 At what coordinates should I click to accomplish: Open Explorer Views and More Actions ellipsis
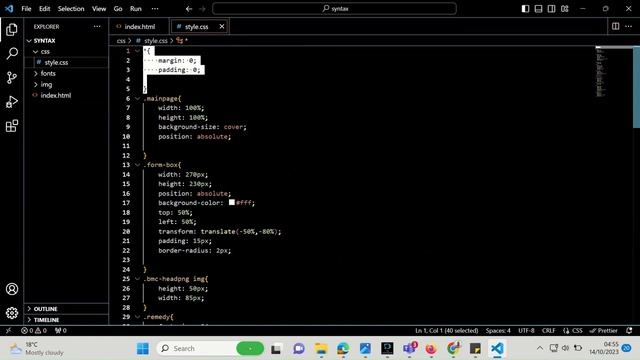(x=97, y=27)
